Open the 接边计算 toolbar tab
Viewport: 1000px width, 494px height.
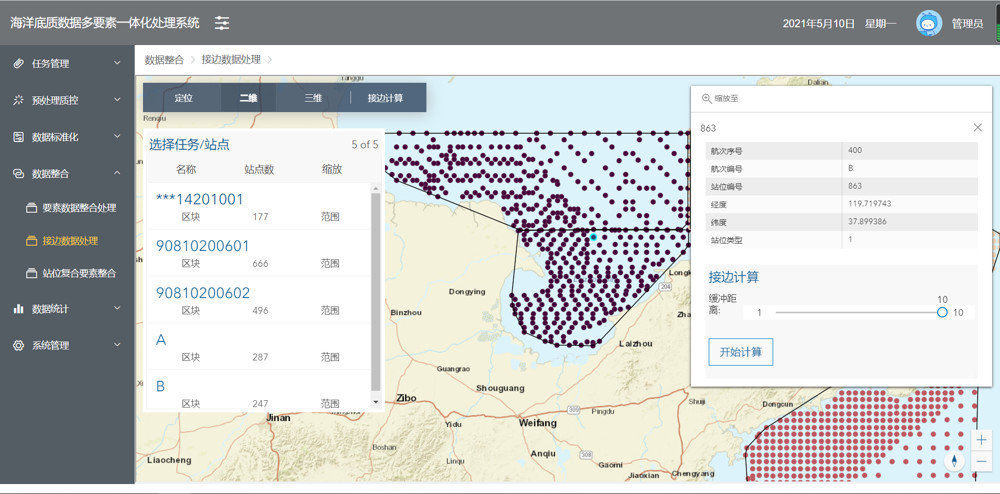click(385, 98)
